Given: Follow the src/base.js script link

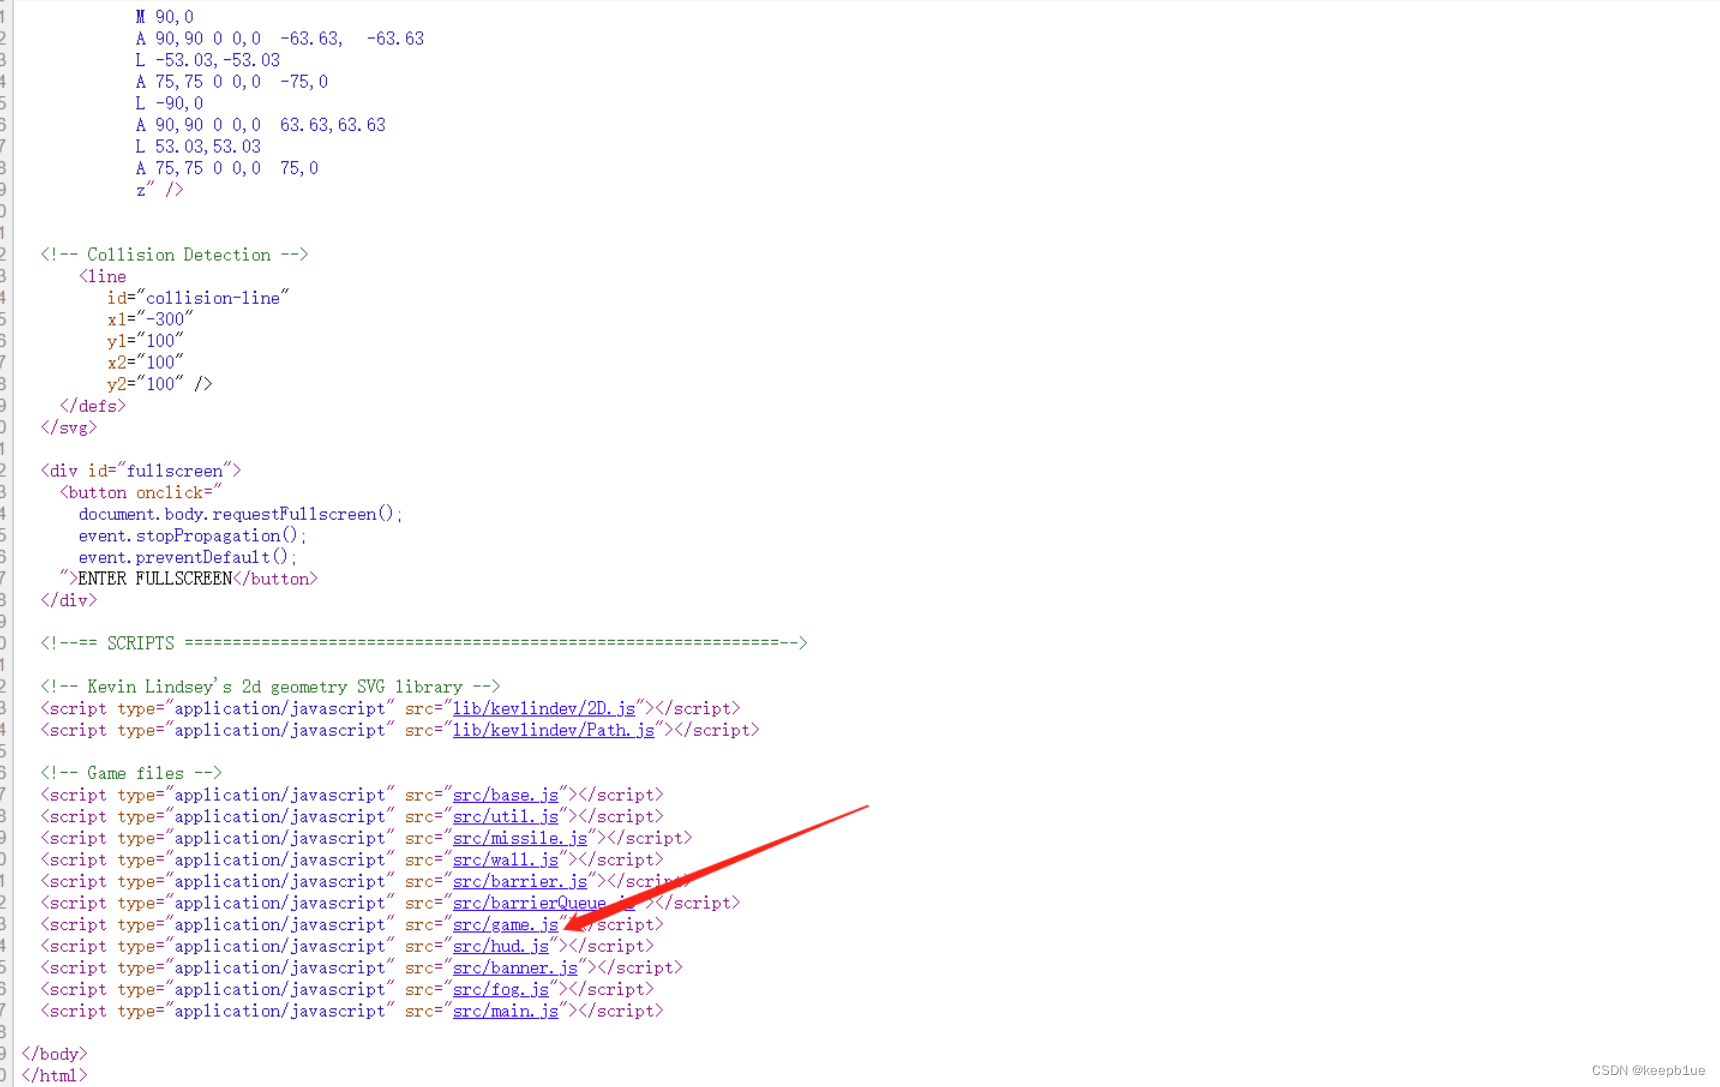Looking at the screenshot, I should click(506, 795).
